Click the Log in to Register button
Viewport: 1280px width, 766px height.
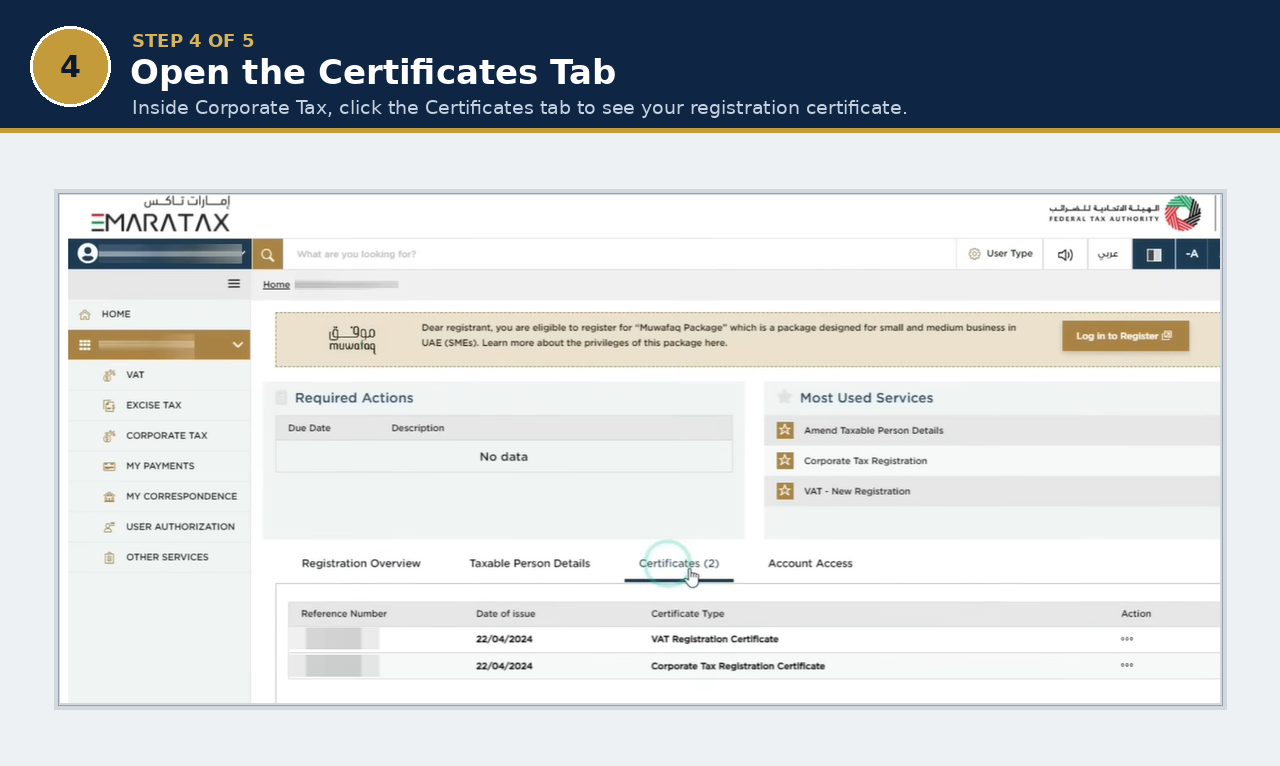[x=1125, y=336]
